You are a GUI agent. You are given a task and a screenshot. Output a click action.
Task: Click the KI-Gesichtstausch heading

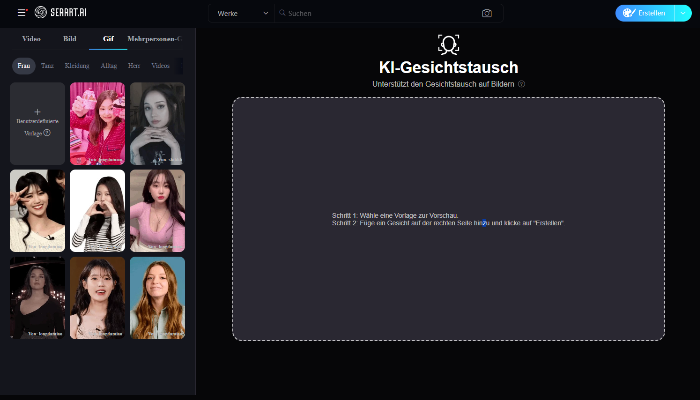click(x=448, y=67)
